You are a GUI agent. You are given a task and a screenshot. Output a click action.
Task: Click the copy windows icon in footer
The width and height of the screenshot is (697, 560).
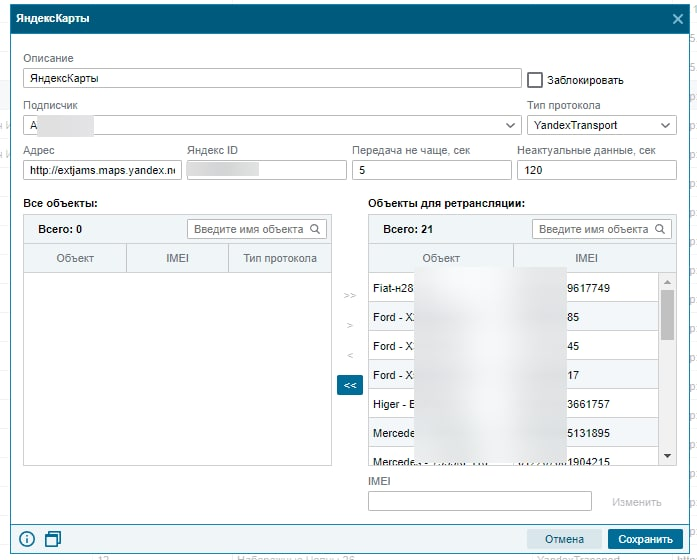point(53,539)
